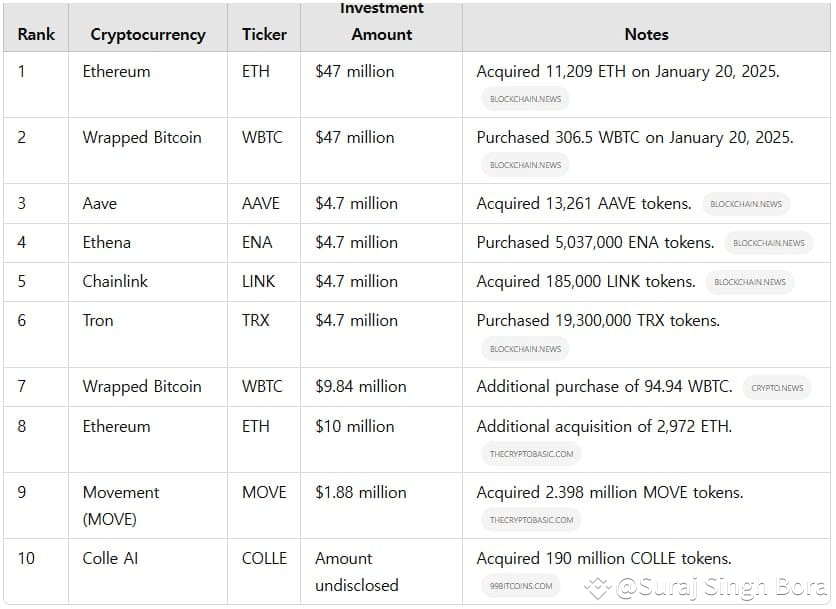Screen dimensions: 836x609
Task: Click the Investment Amount column header
Action: [381, 21]
